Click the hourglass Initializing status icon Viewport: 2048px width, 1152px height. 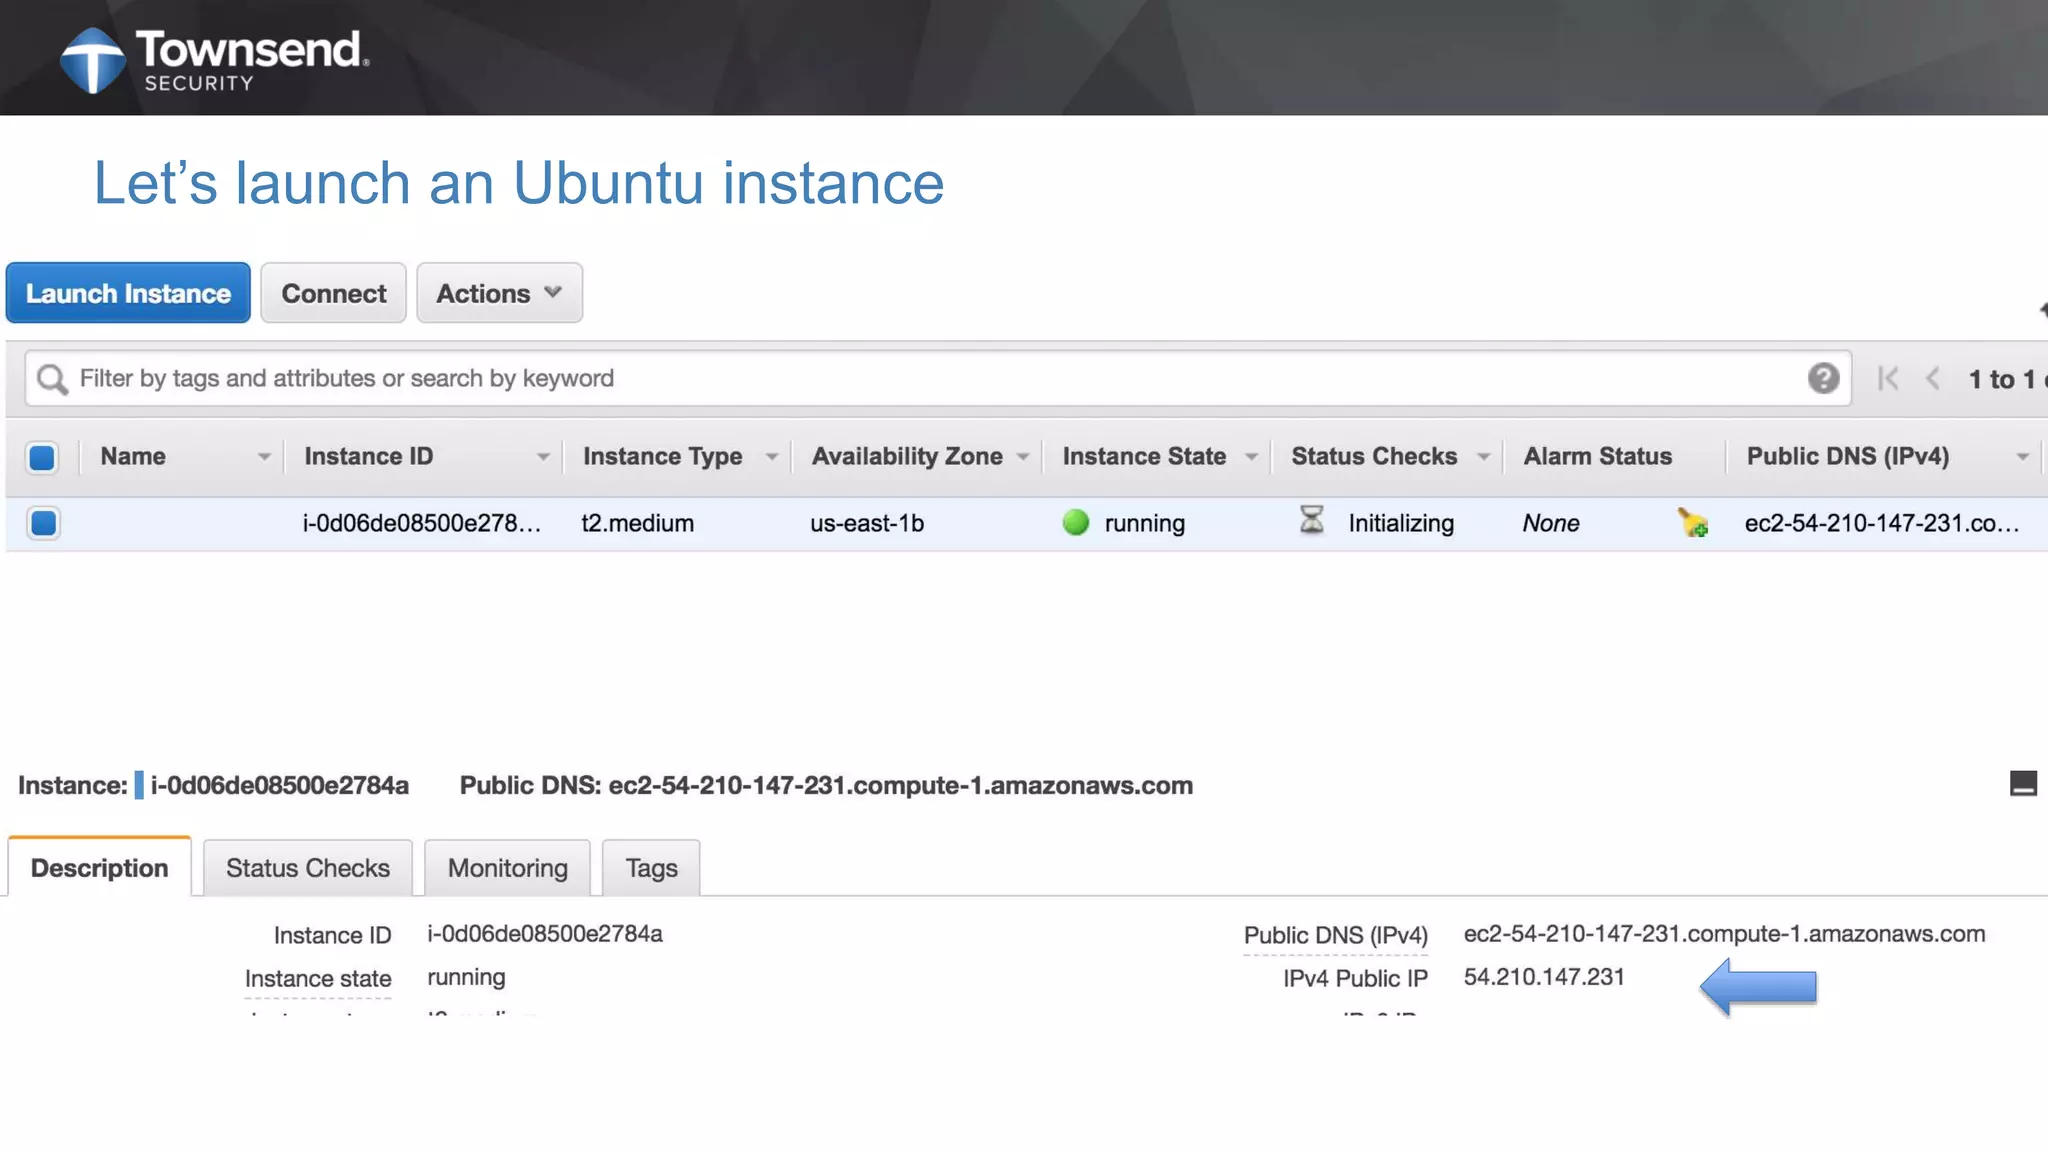[1312, 520]
